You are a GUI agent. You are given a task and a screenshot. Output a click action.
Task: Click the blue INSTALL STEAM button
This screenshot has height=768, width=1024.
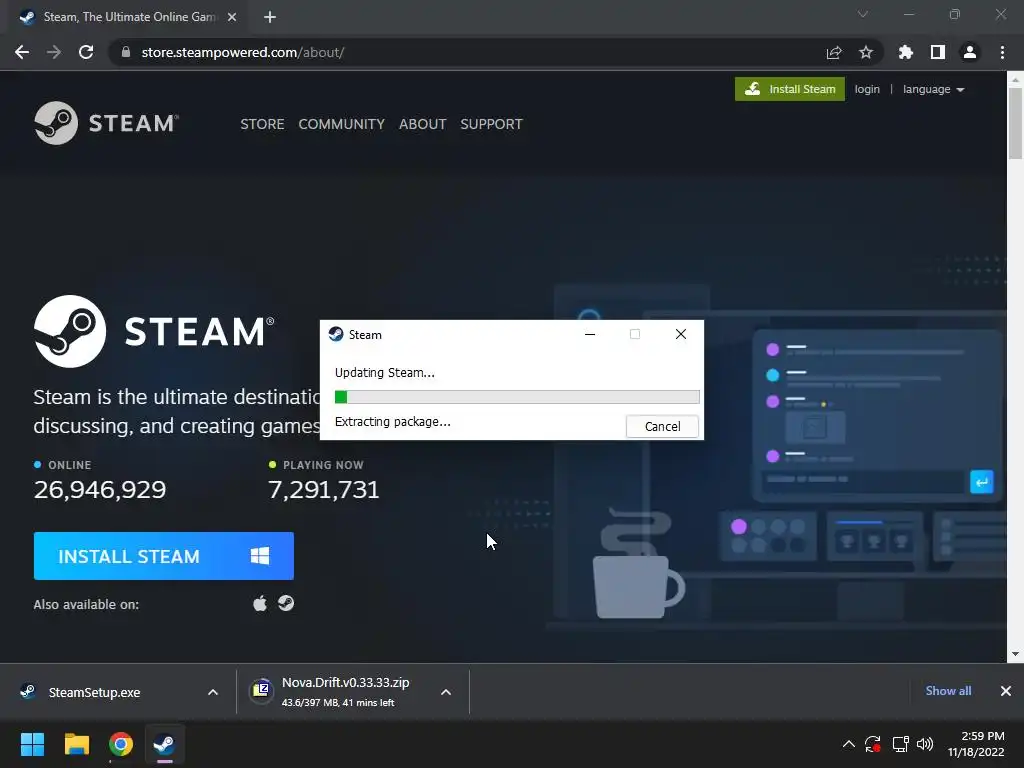click(164, 556)
